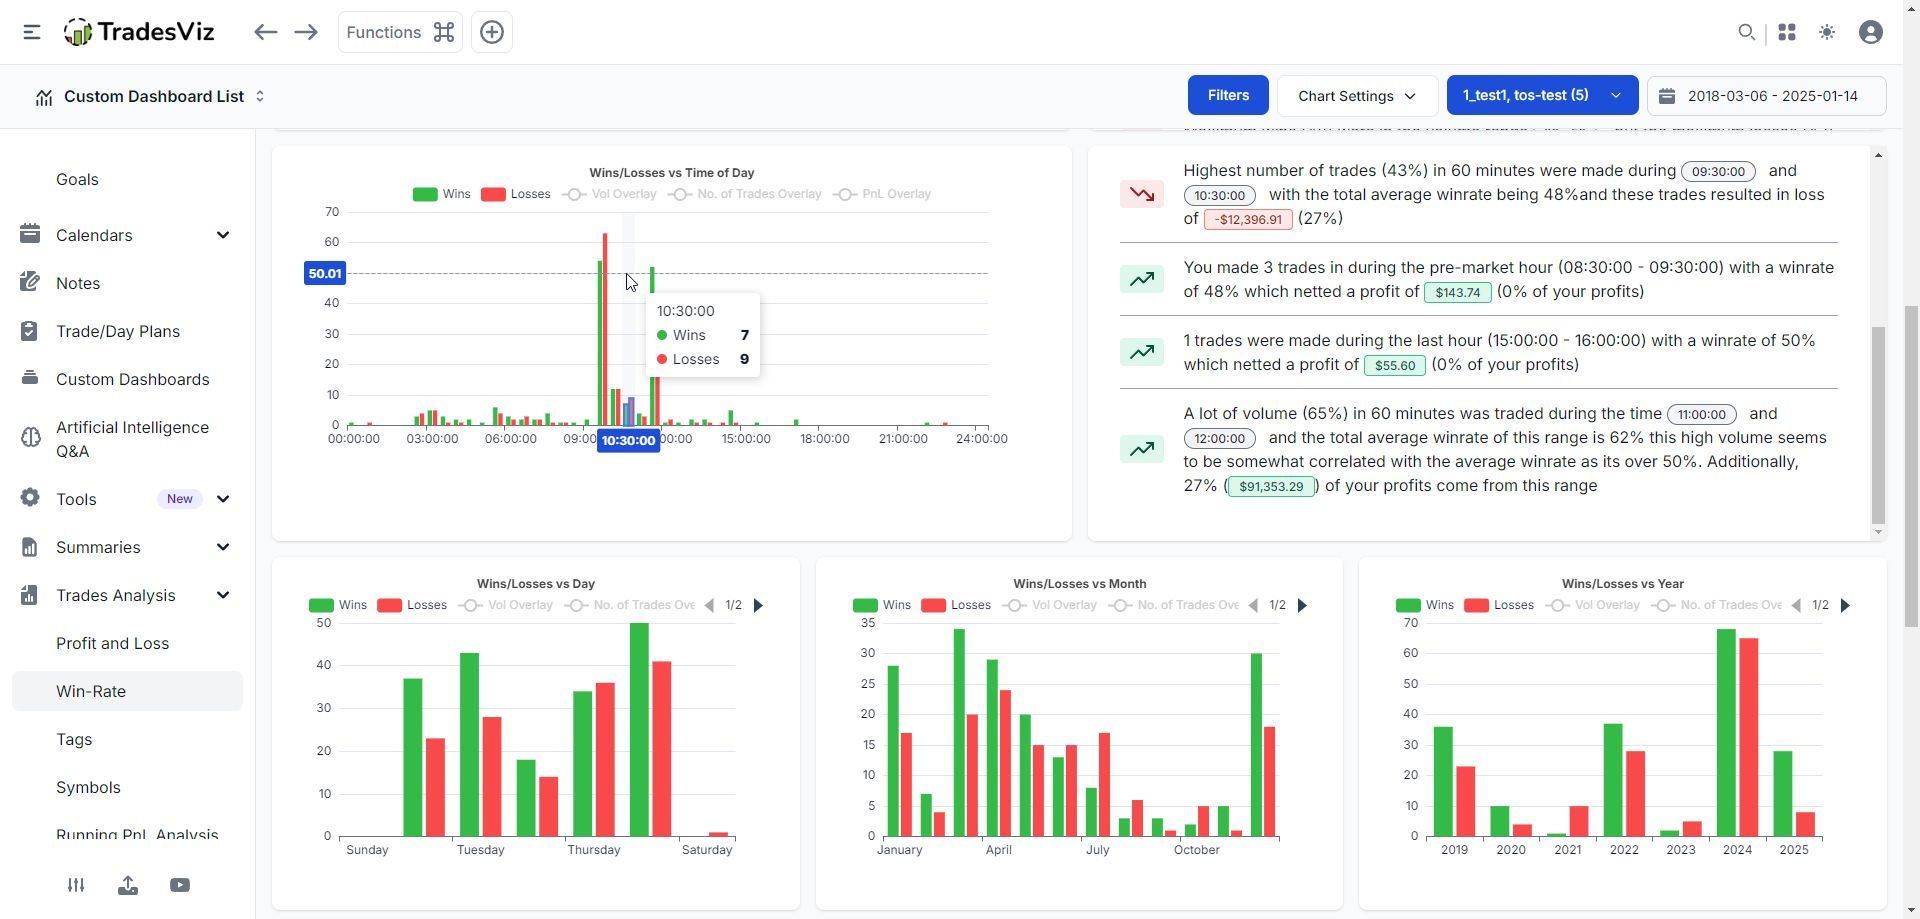Go to next legend page on Wins/Losses vs Day
The width and height of the screenshot is (1920, 919).
pos(758,605)
